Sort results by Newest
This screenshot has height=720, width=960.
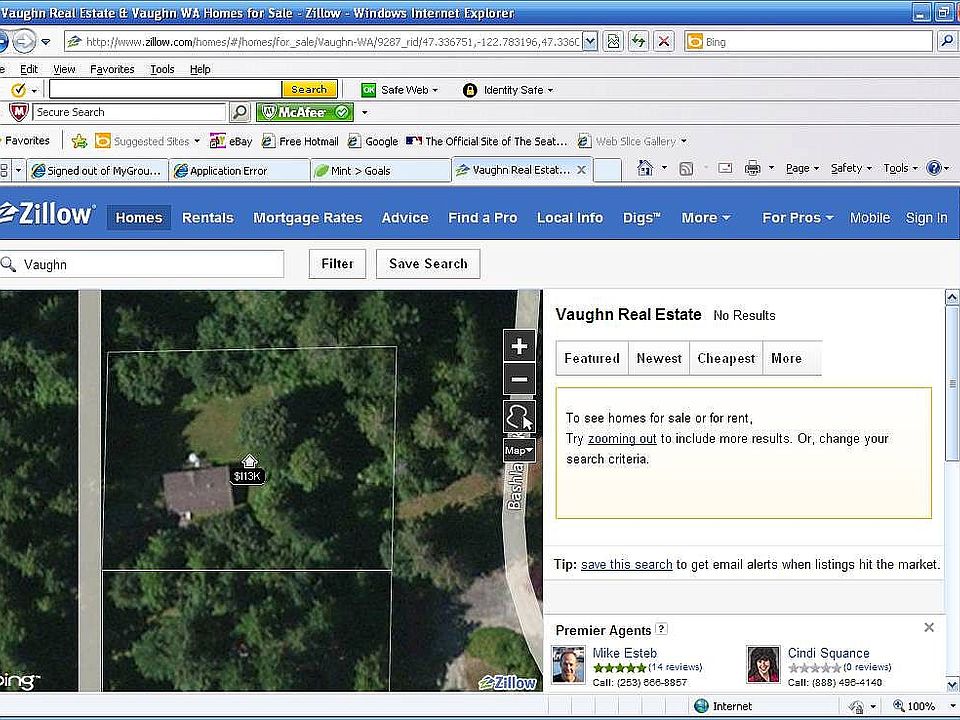[659, 358]
